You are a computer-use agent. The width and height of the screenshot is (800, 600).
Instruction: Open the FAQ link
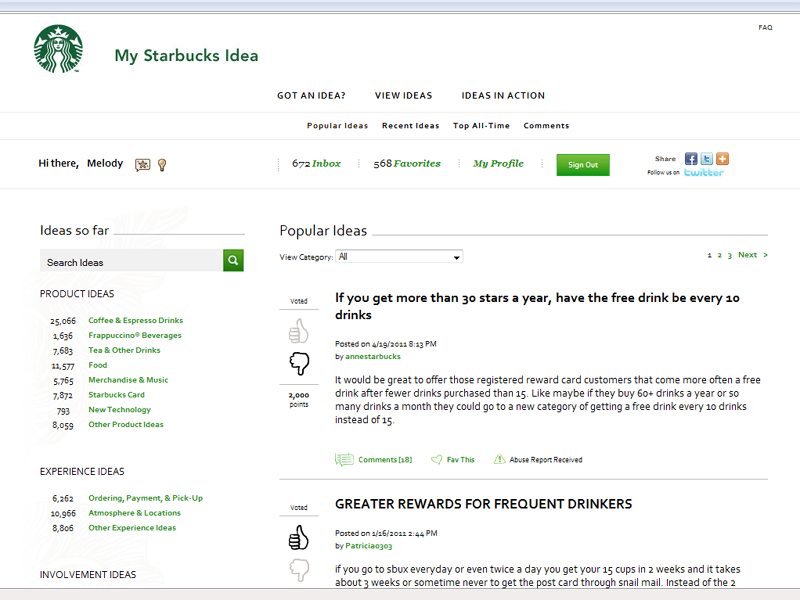point(765,28)
